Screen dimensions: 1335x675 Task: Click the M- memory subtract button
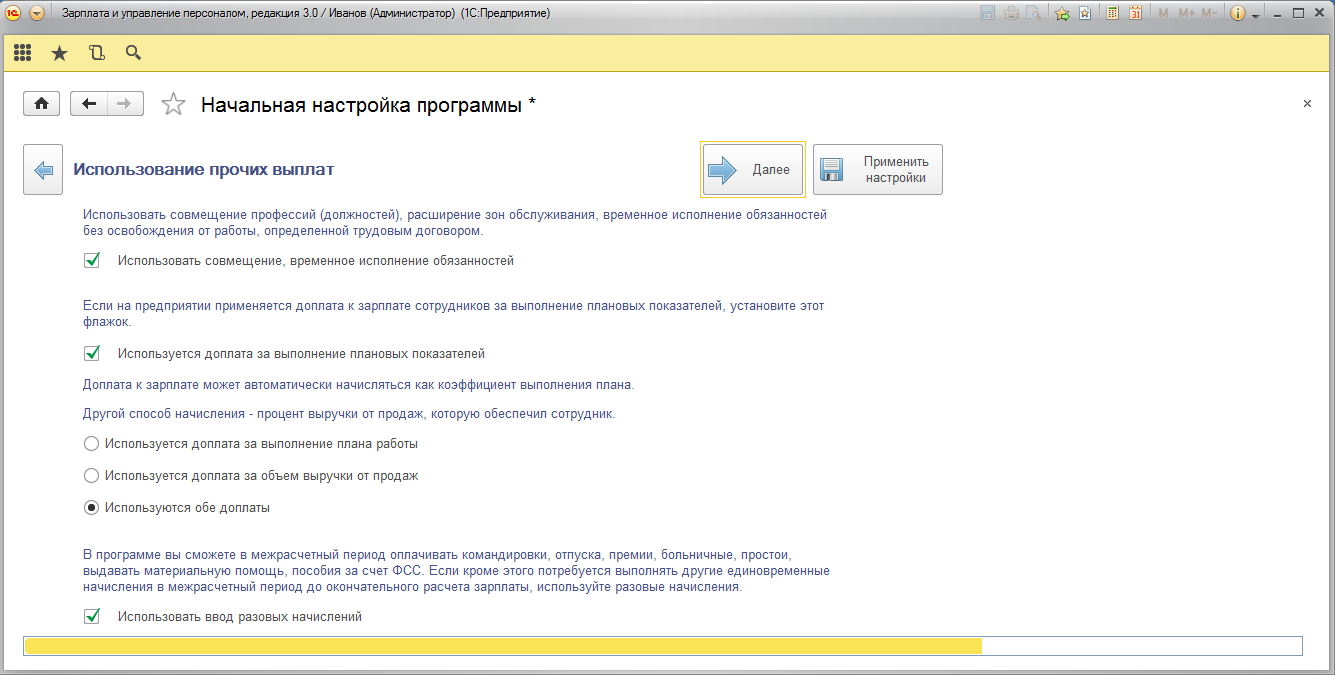(1209, 13)
